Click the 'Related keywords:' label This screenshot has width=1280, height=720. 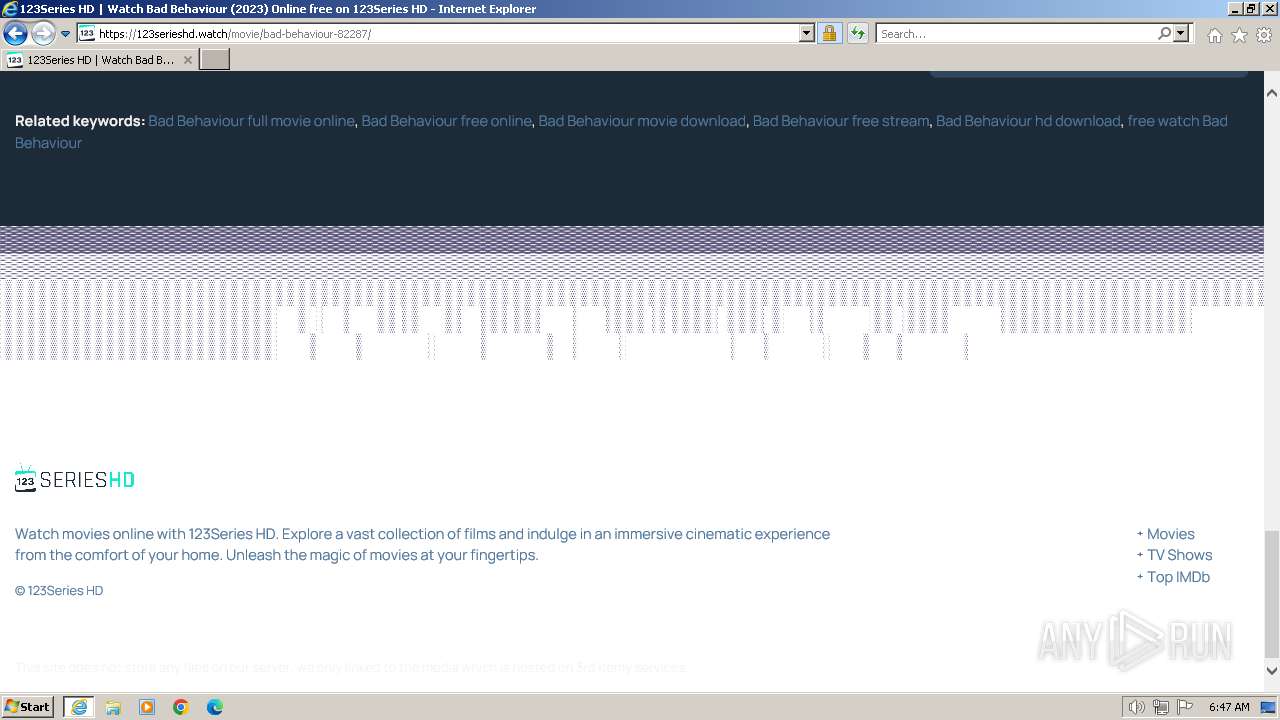point(80,121)
